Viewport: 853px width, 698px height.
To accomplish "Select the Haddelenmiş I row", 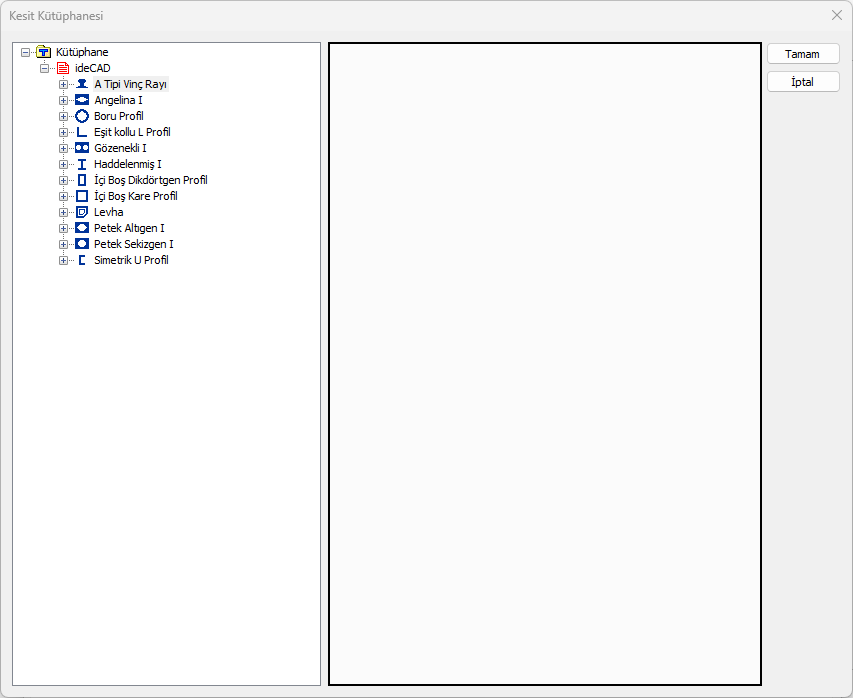I will click(x=128, y=164).
